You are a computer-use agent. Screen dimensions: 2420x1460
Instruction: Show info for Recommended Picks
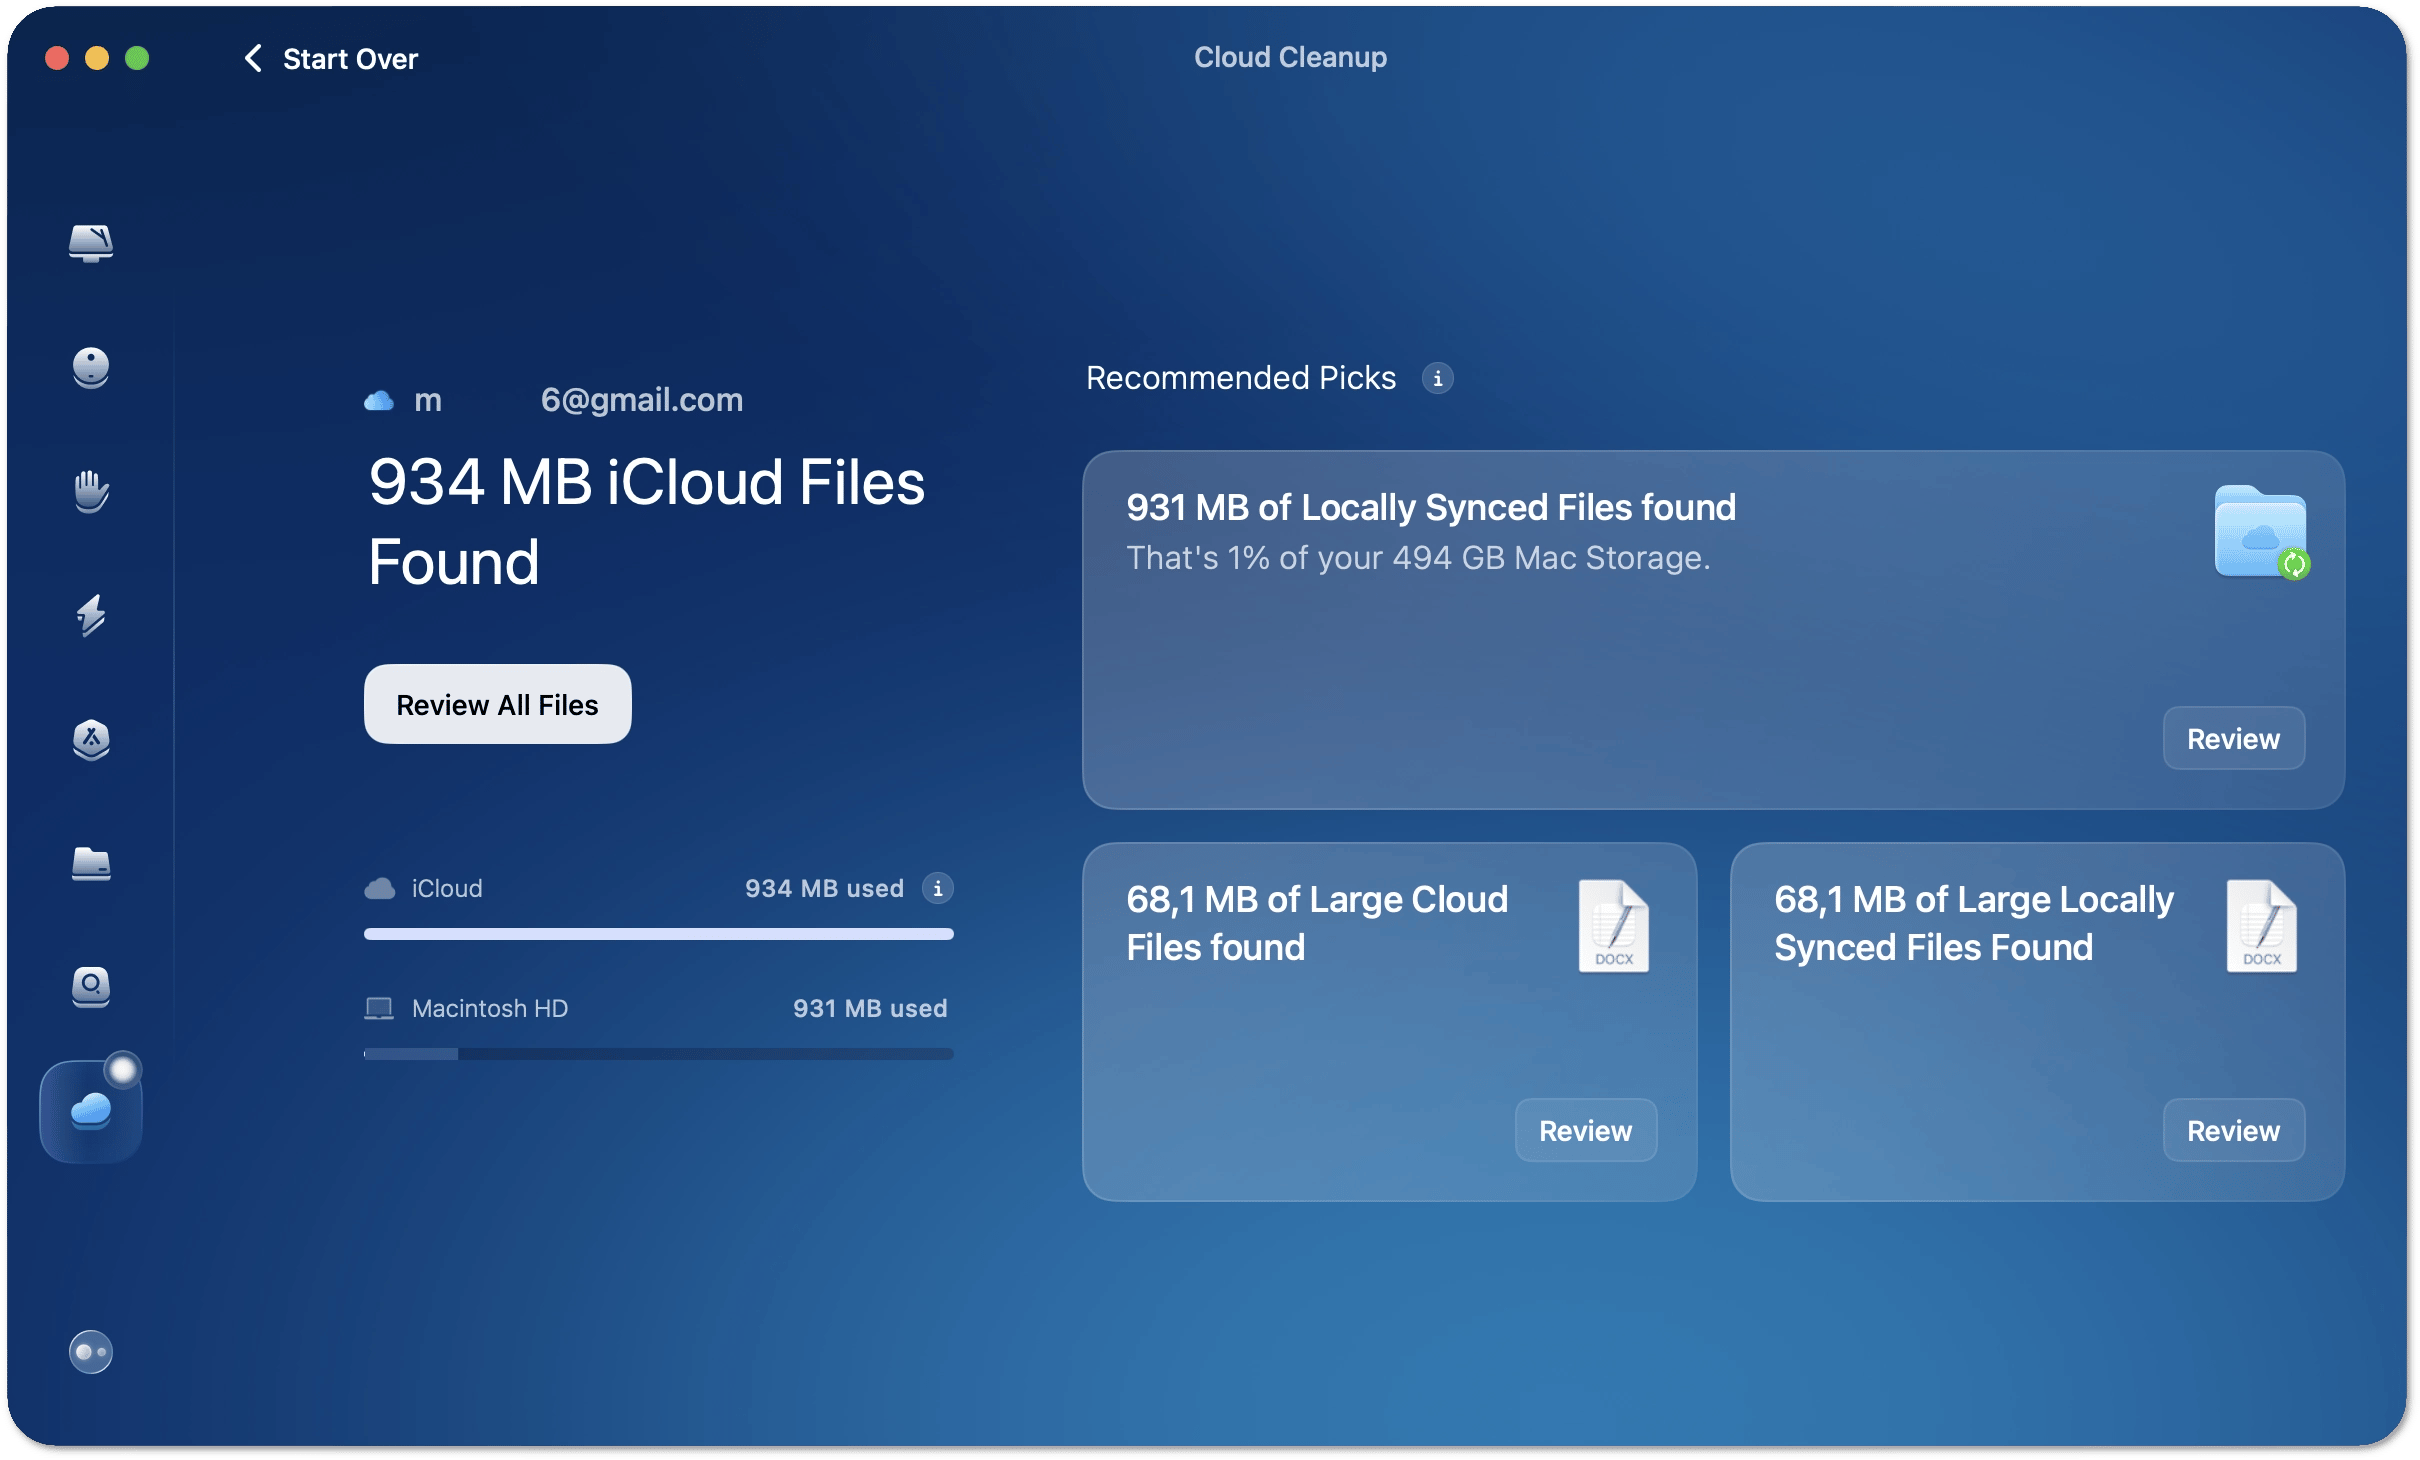tap(1437, 379)
